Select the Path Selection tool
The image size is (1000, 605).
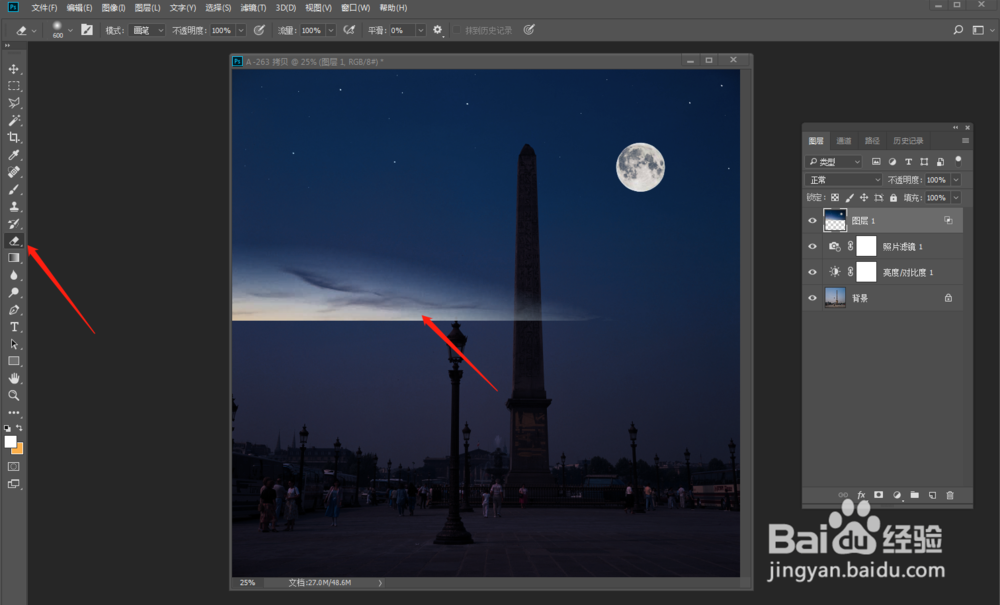(13, 344)
